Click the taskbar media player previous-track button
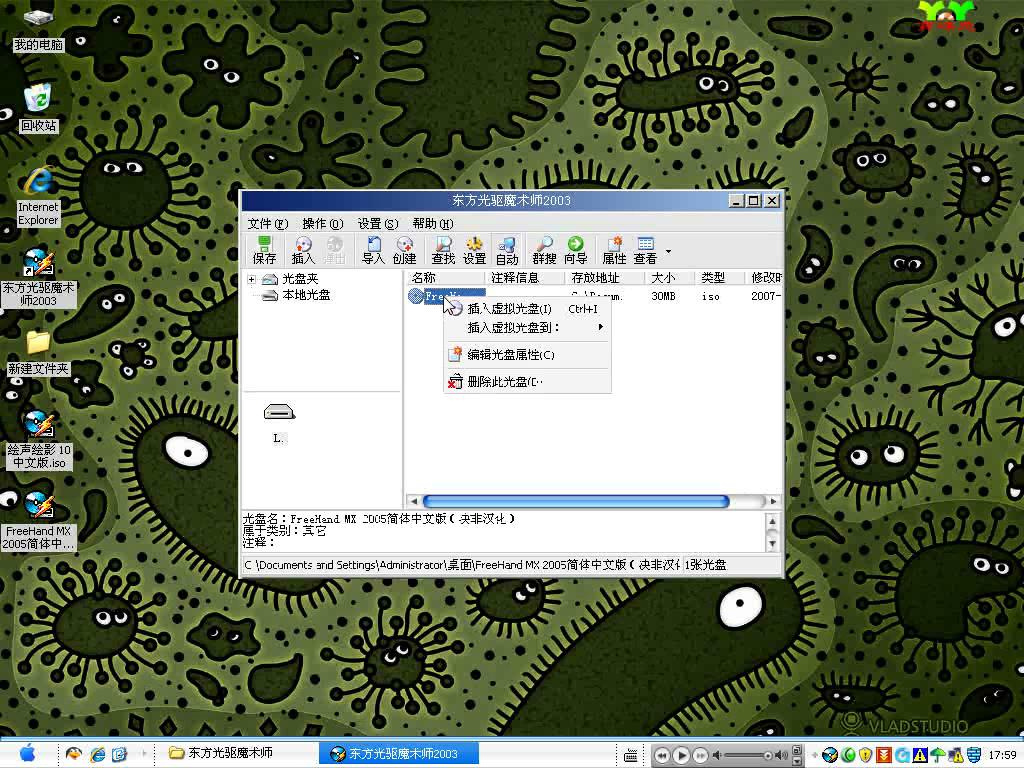Image resolution: width=1024 pixels, height=768 pixels. (662, 756)
